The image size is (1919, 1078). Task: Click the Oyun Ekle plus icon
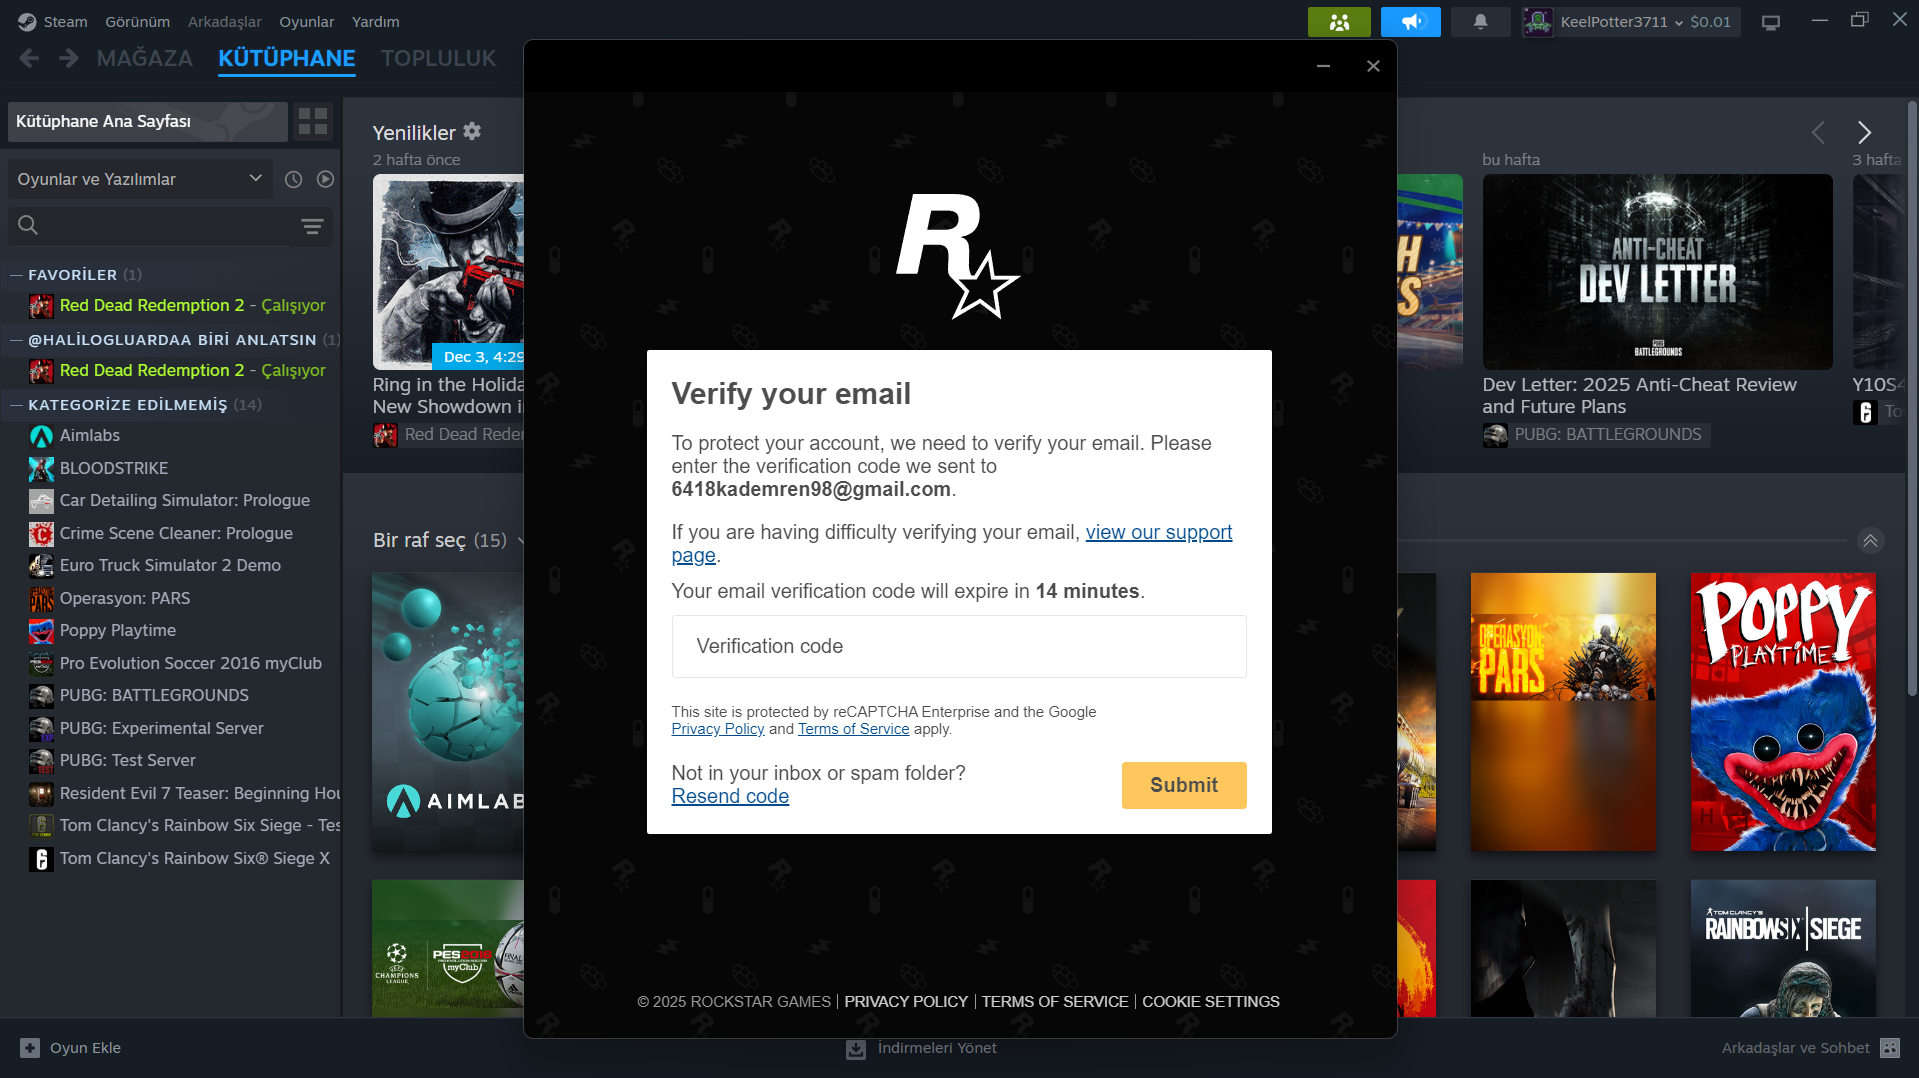pos(30,1048)
